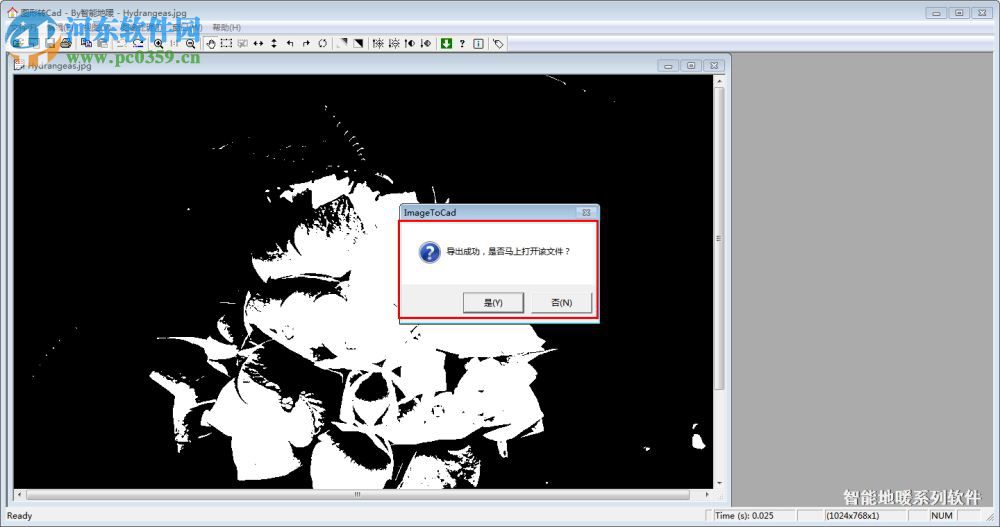1000x527 pixels.
Task: Maximize the Hydrangeas.jpg child window
Action: point(691,65)
